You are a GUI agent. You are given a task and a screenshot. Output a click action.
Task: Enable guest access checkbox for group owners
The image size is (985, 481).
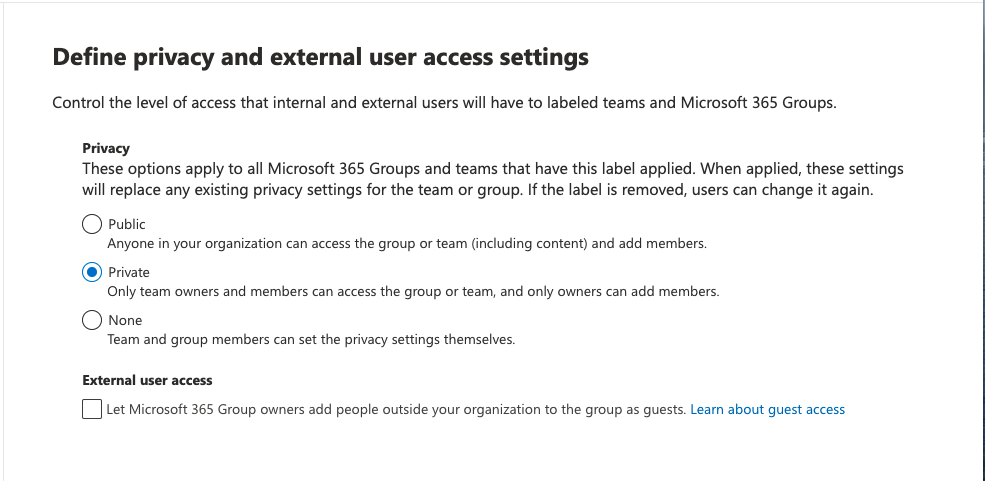[x=92, y=409]
